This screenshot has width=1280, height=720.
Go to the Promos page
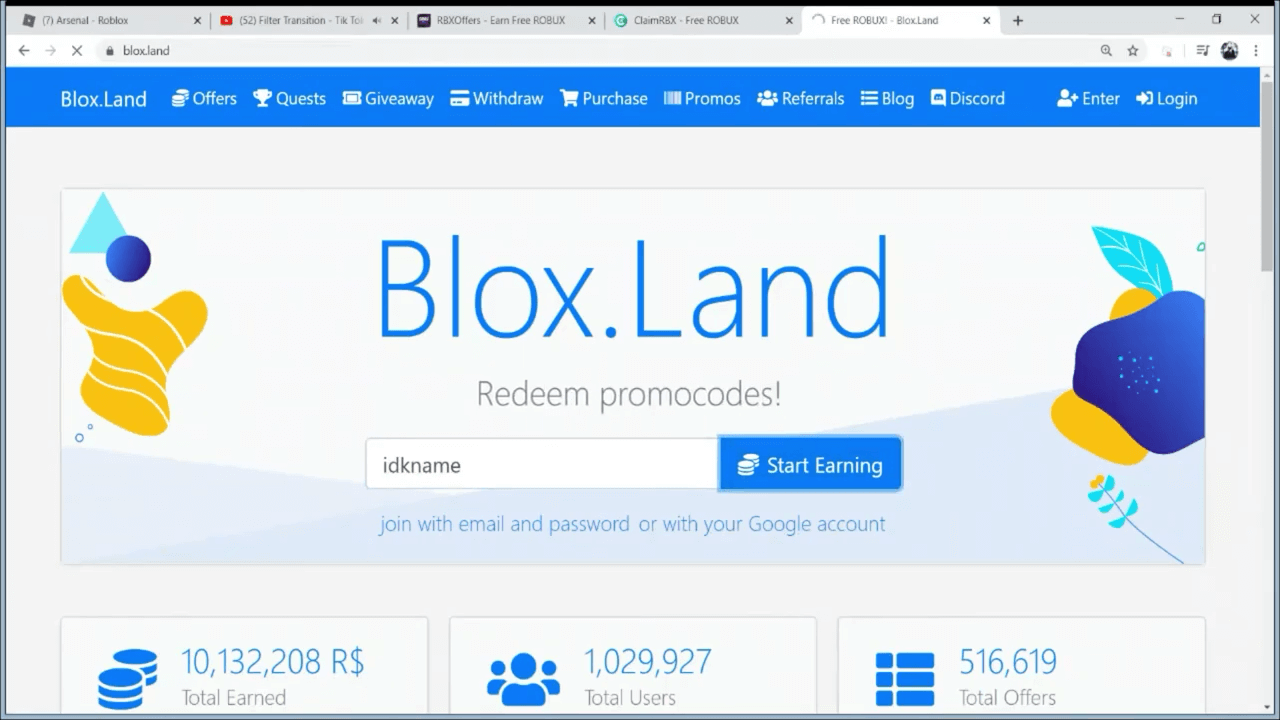point(702,98)
